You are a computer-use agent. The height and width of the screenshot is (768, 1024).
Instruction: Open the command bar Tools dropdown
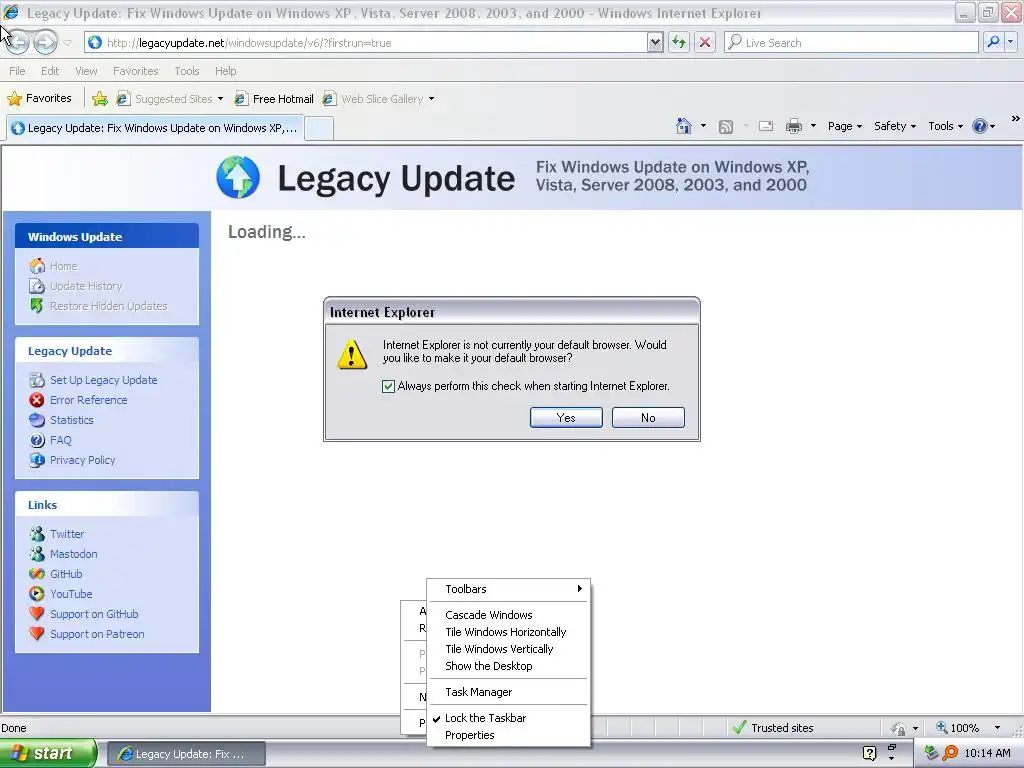[946, 127]
